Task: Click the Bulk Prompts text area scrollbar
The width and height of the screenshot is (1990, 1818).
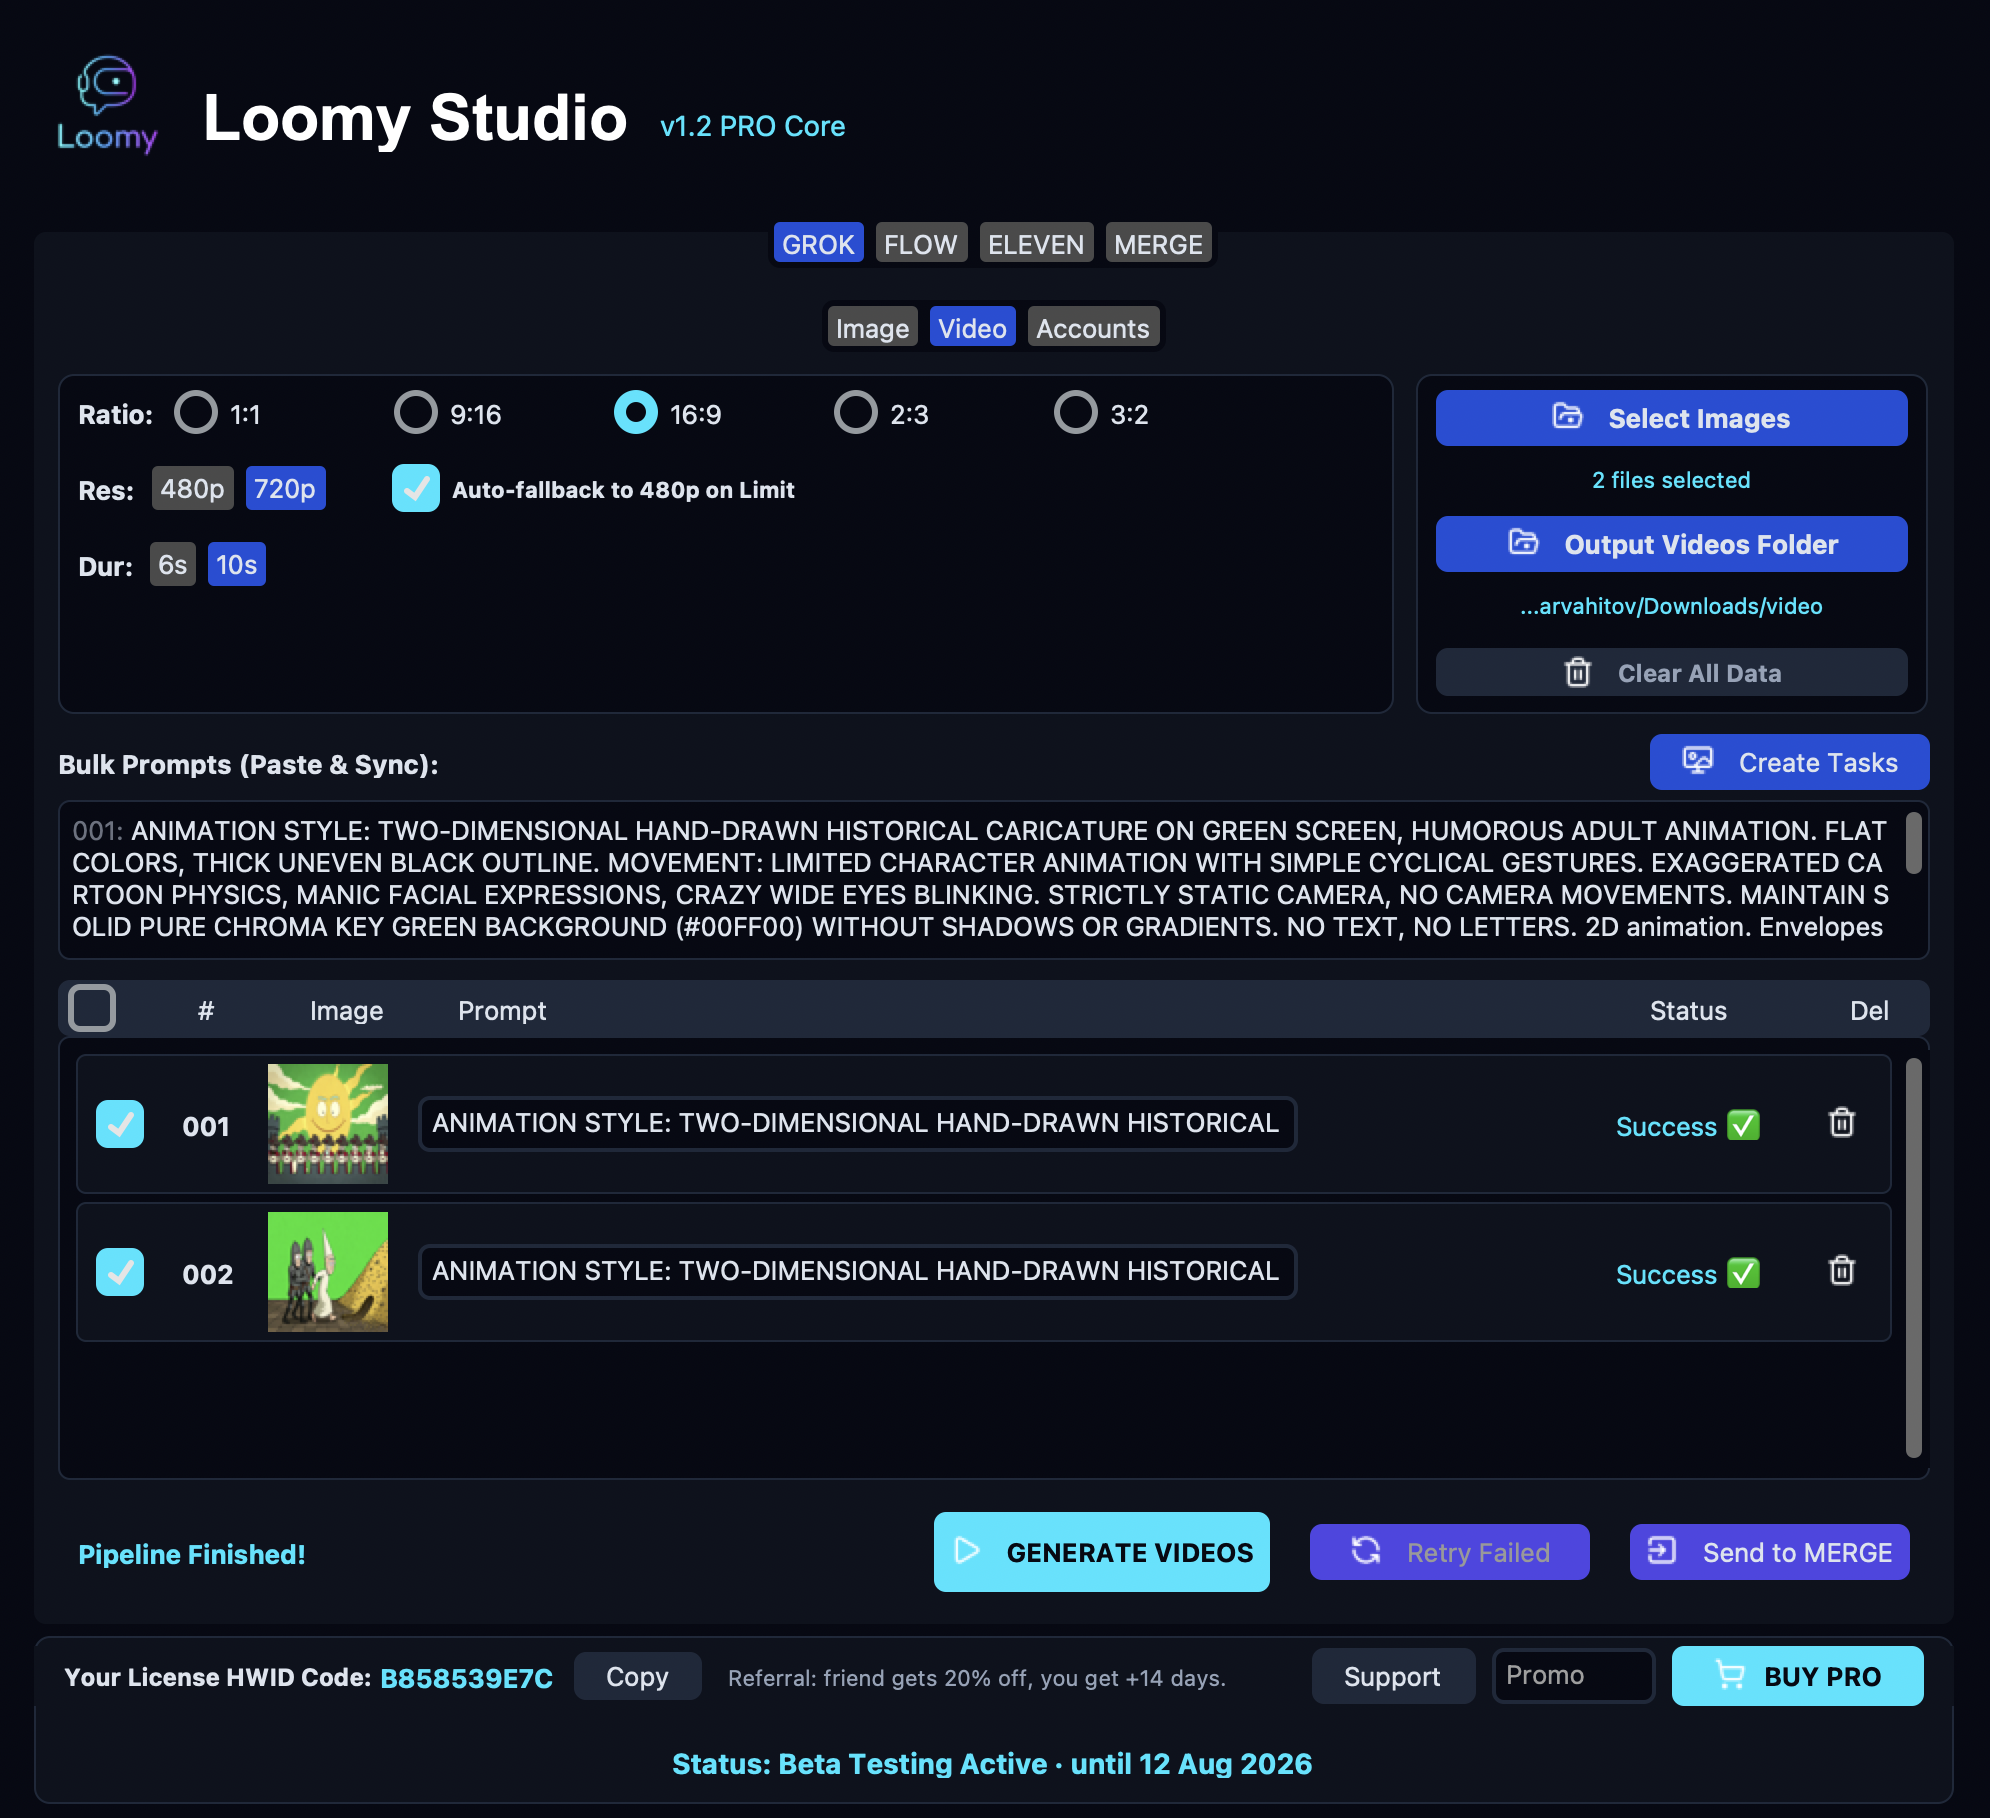Action: (1913, 843)
